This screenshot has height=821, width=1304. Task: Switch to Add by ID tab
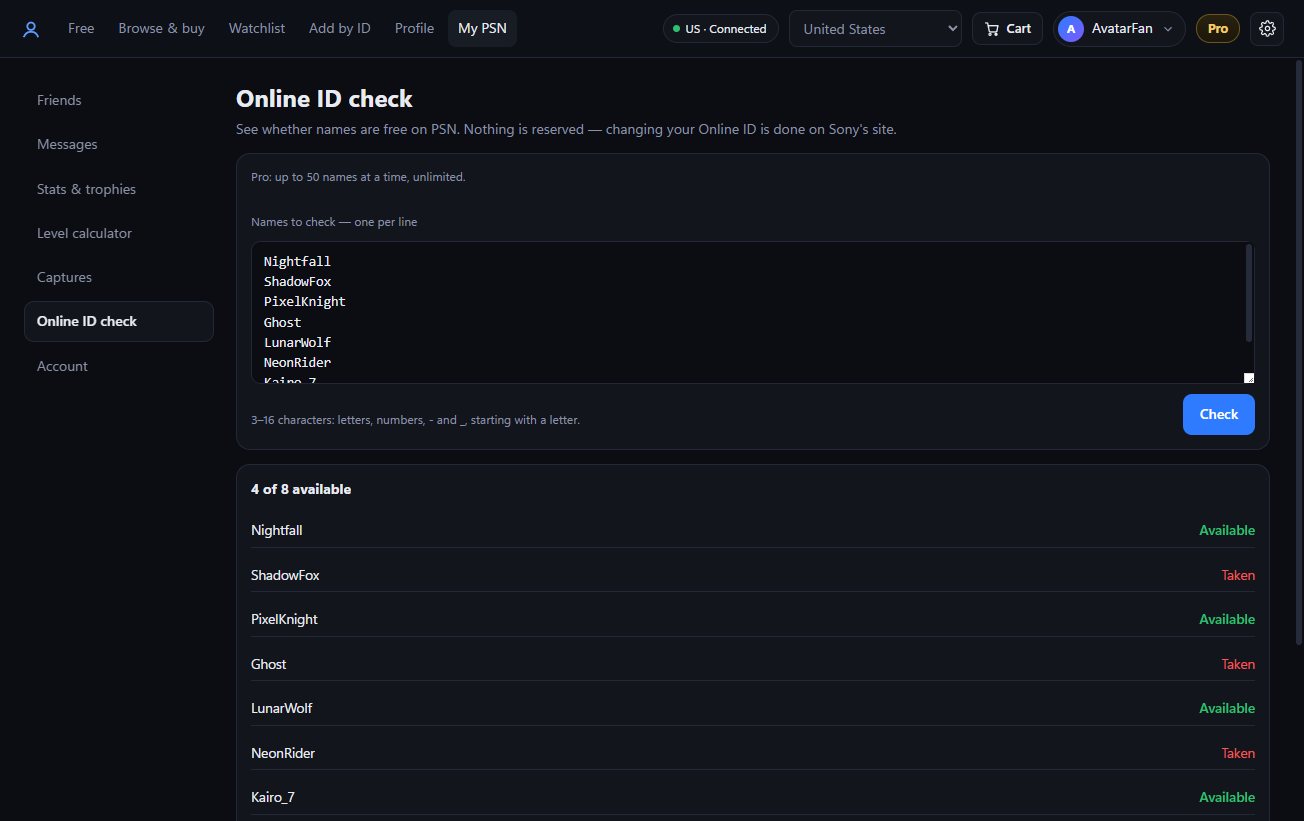tap(340, 29)
